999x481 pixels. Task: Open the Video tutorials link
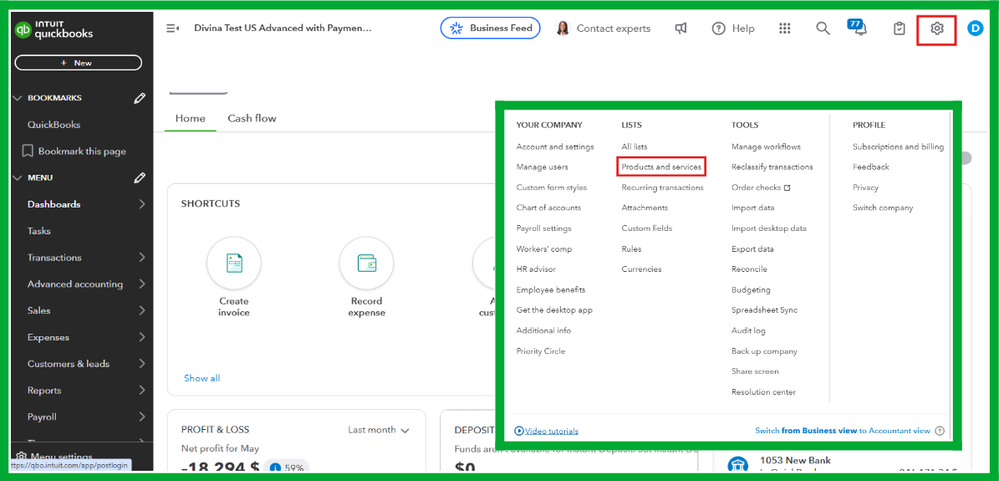coord(552,431)
